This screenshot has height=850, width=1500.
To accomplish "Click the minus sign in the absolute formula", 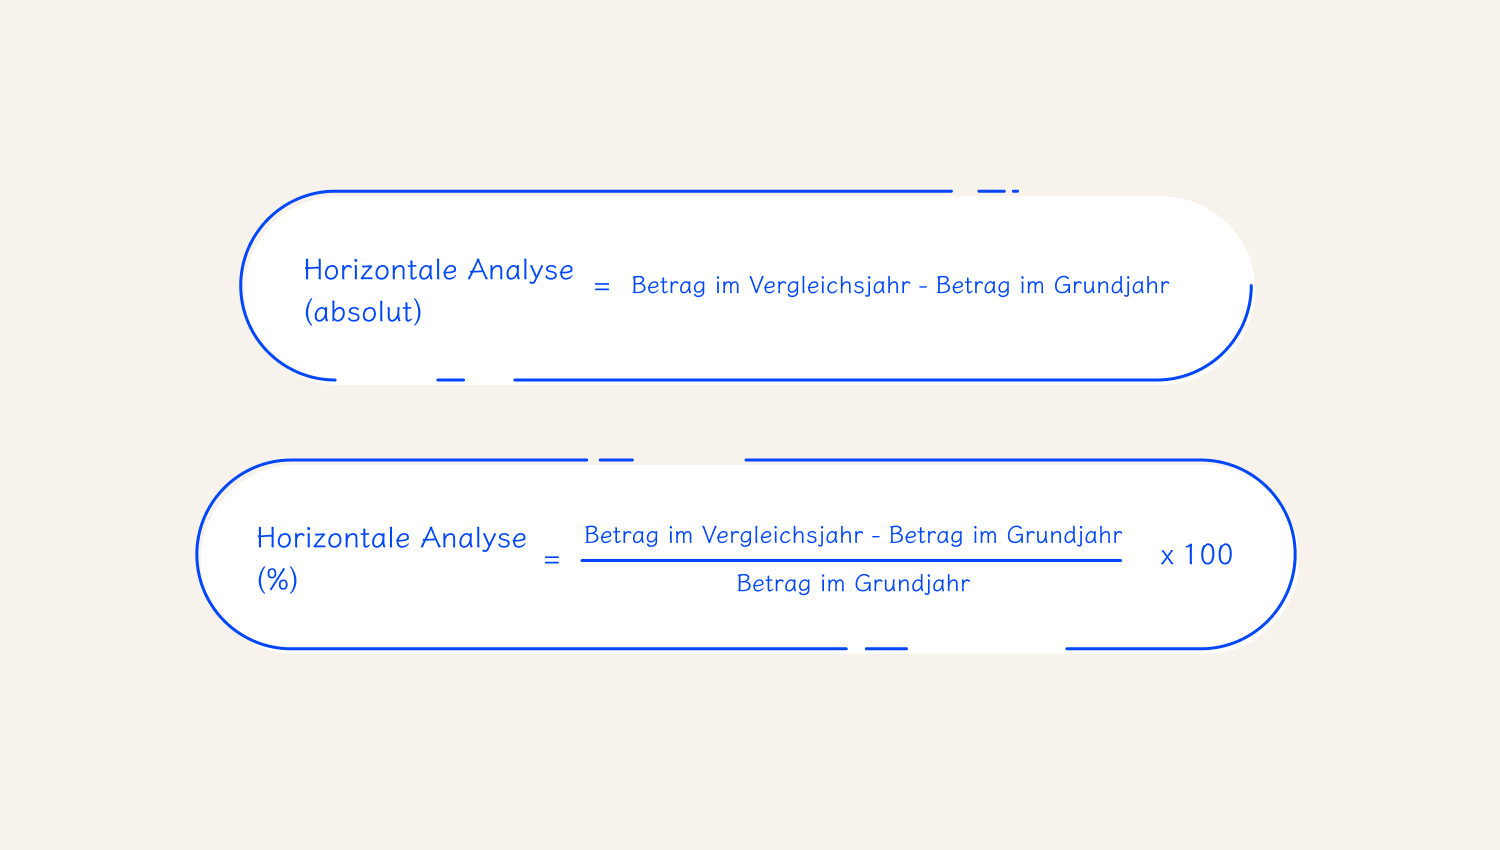I will click(x=924, y=288).
